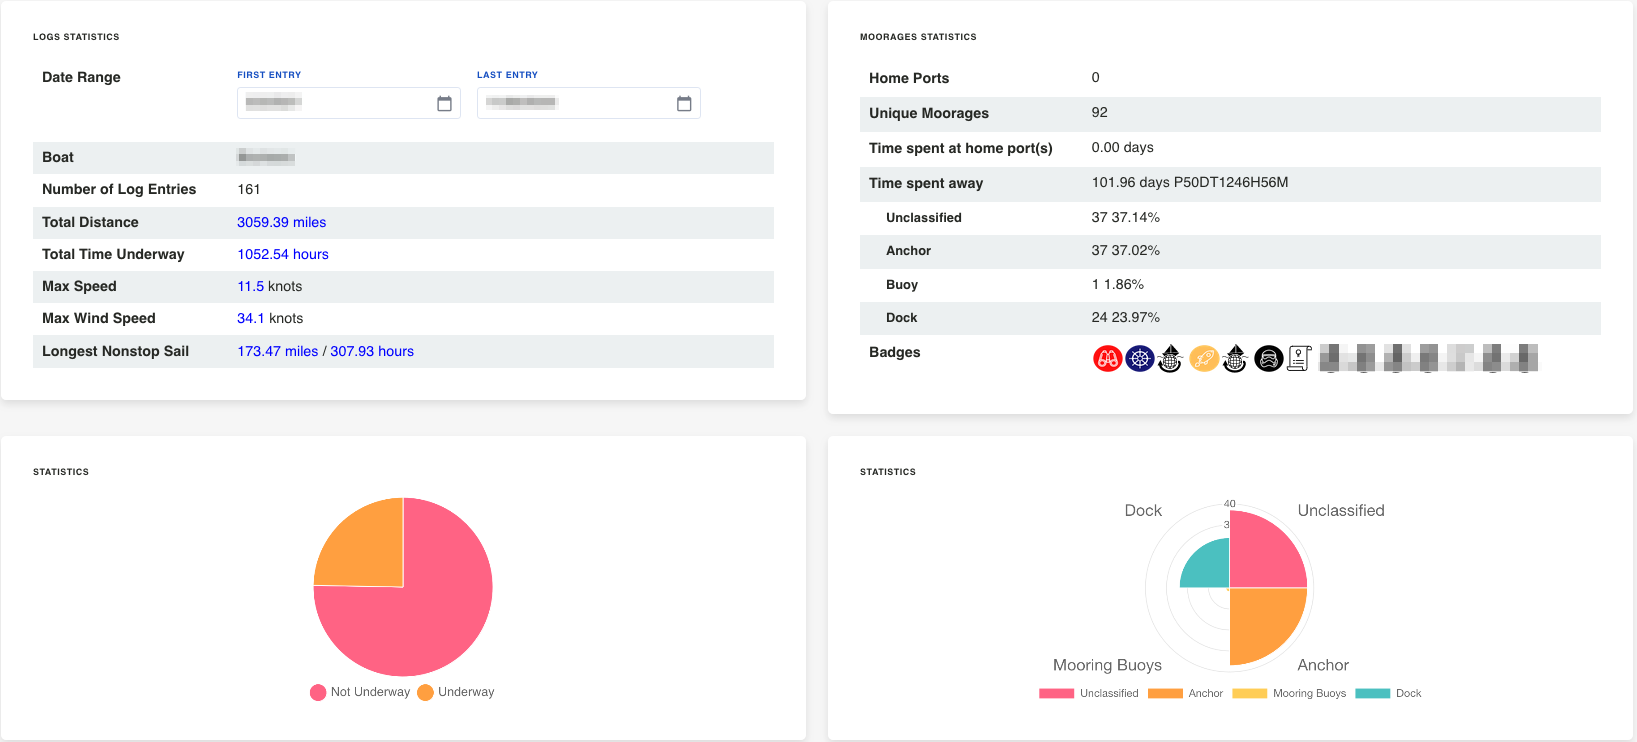Toggle the Dock legend entry in the polar chart
This screenshot has width=1637, height=742.
[1388, 693]
